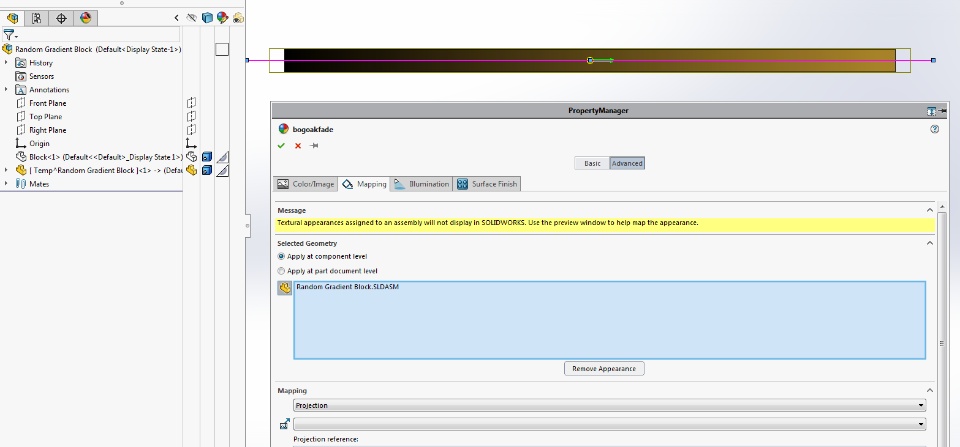Select the Random Gradient Block root assembly

click(98, 50)
